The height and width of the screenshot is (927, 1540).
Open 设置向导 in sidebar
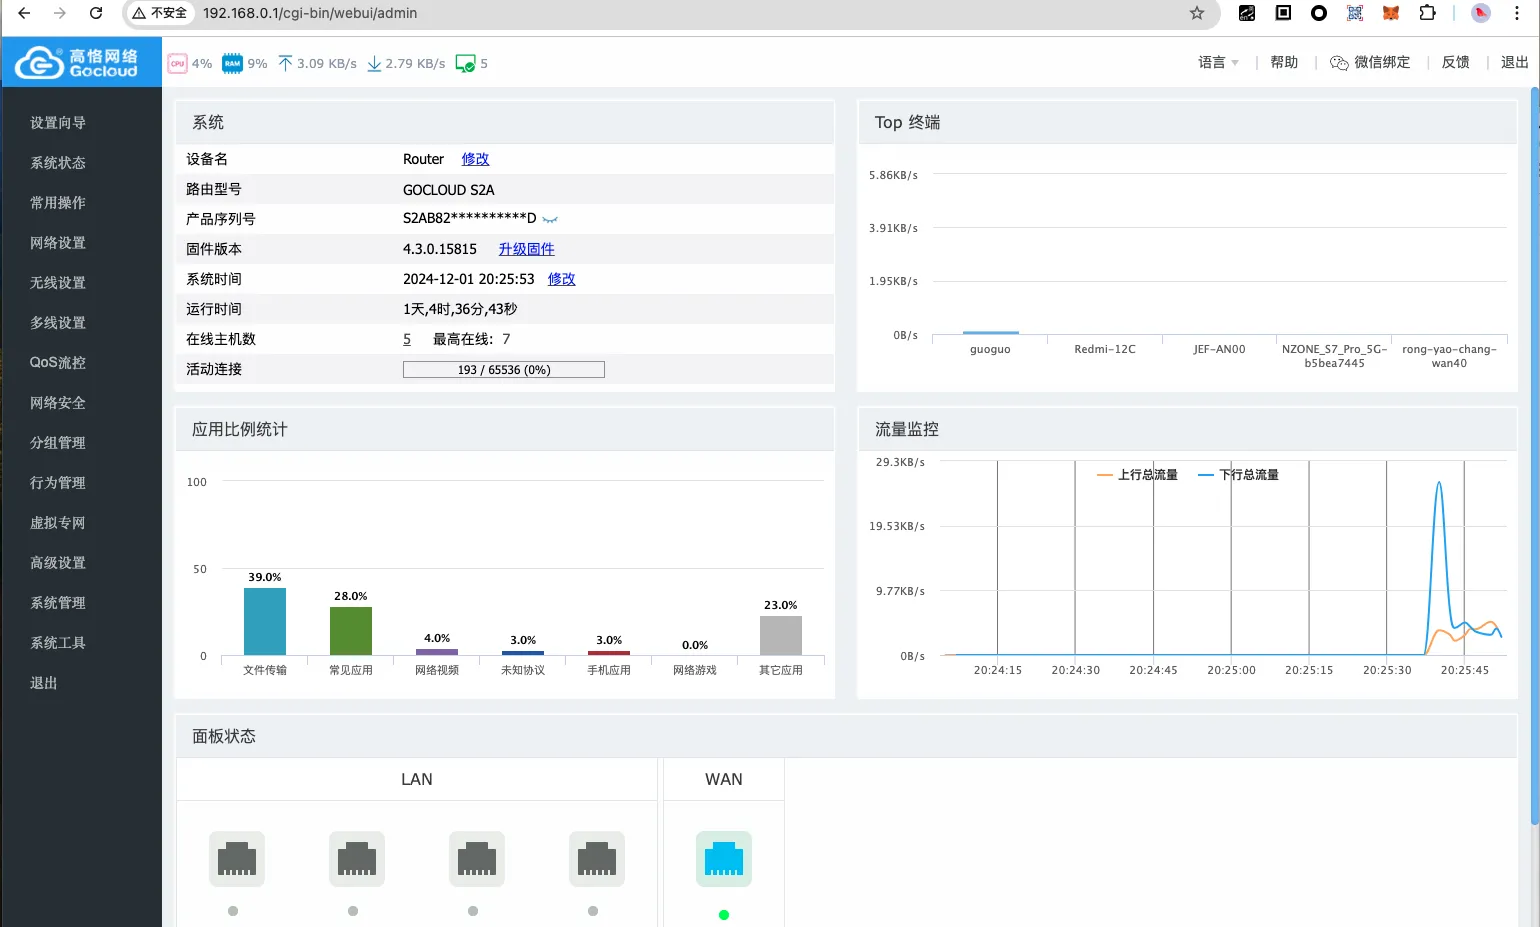click(x=58, y=123)
